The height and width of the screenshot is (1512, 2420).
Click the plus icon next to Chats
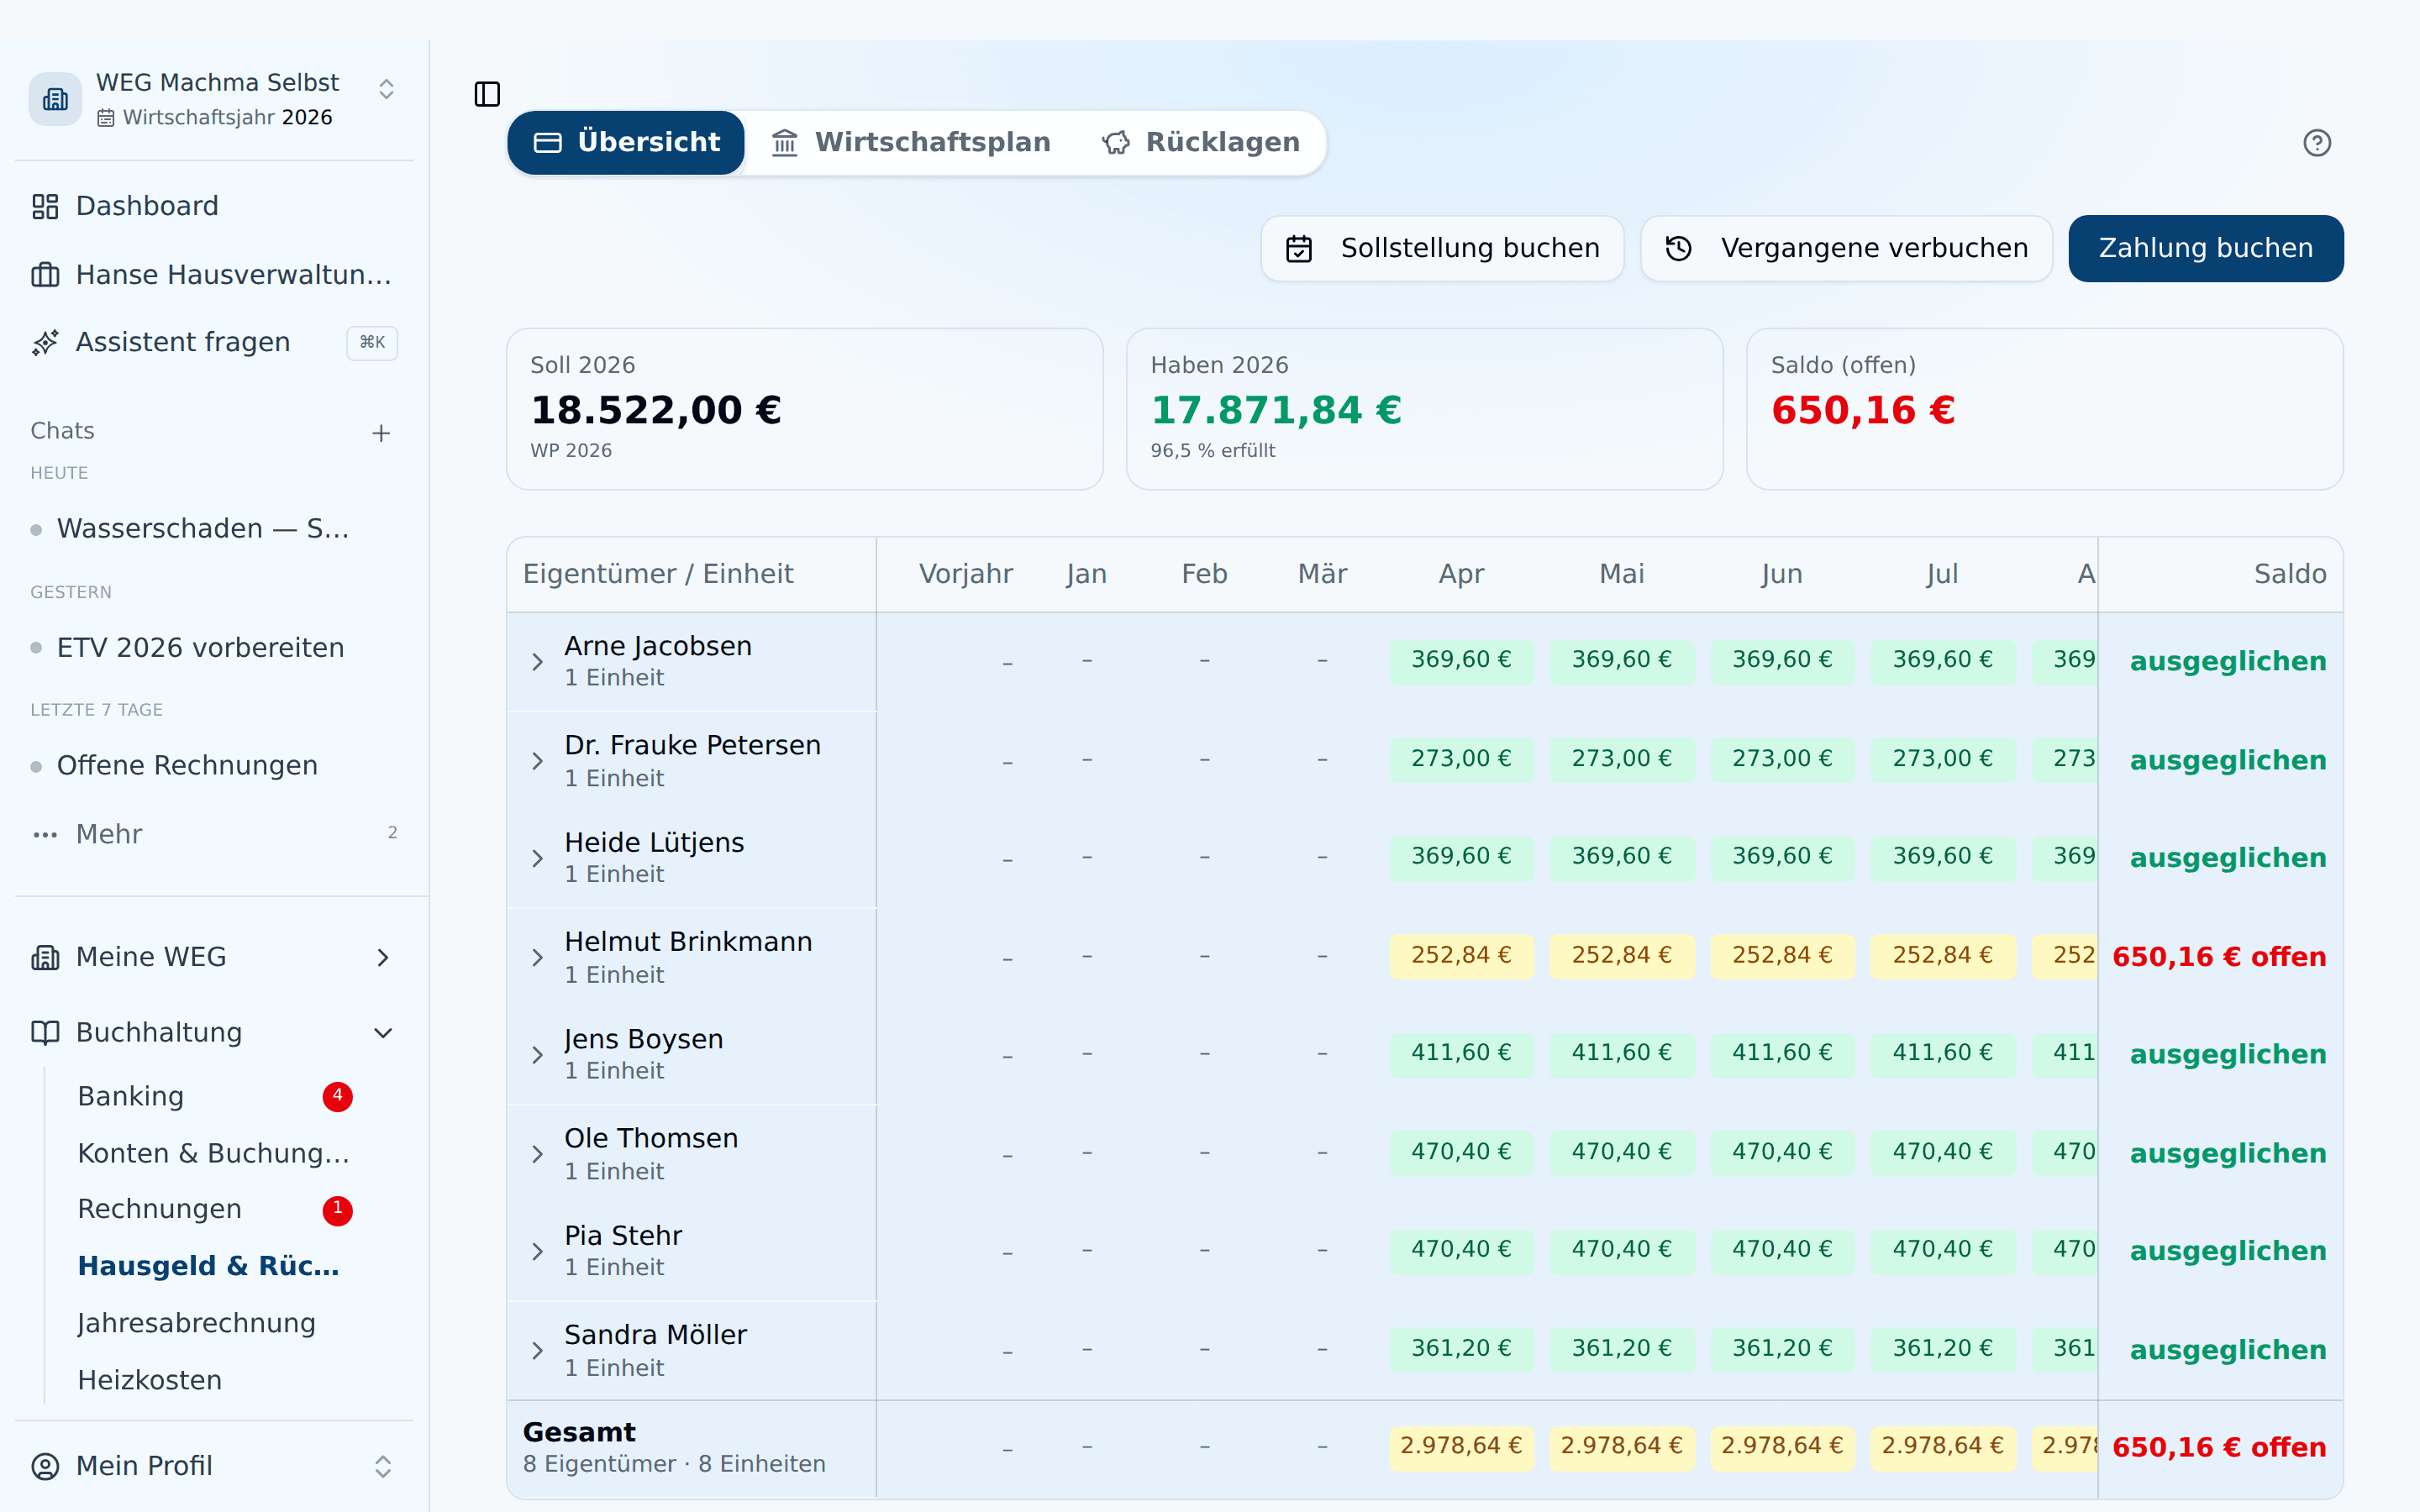[x=381, y=433]
